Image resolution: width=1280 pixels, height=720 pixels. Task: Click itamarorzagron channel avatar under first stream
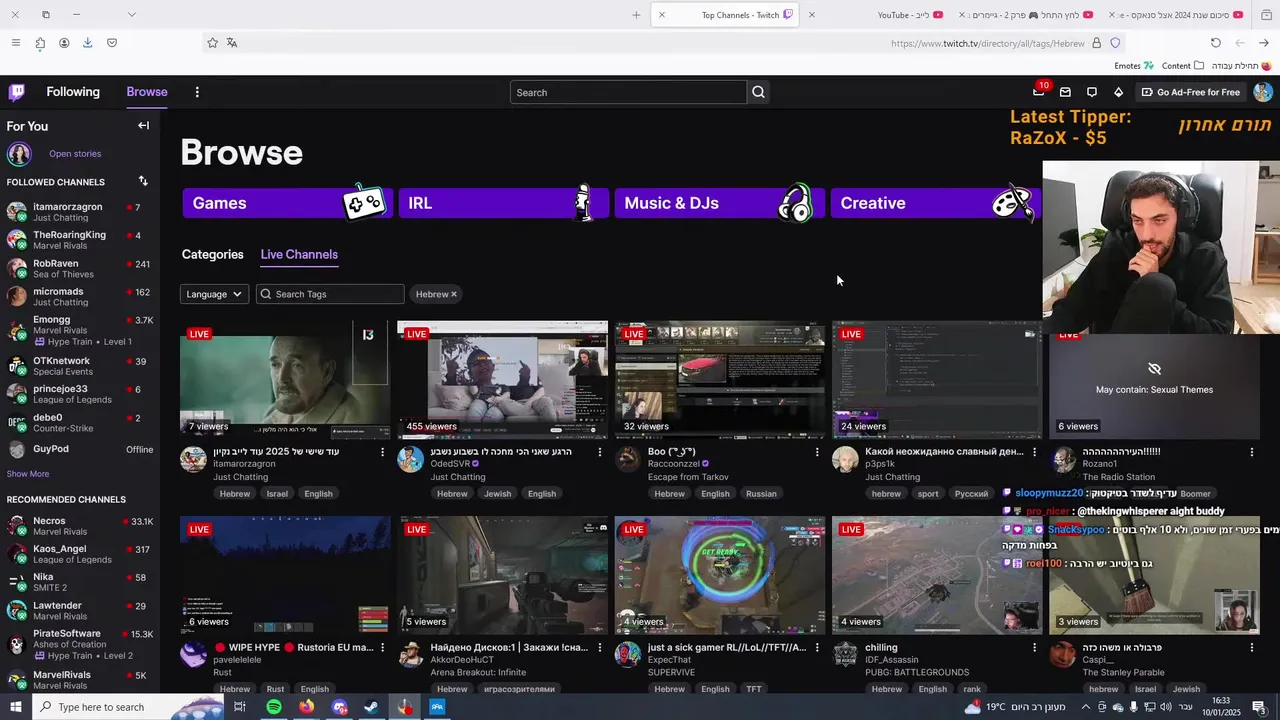tap(193, 459)
